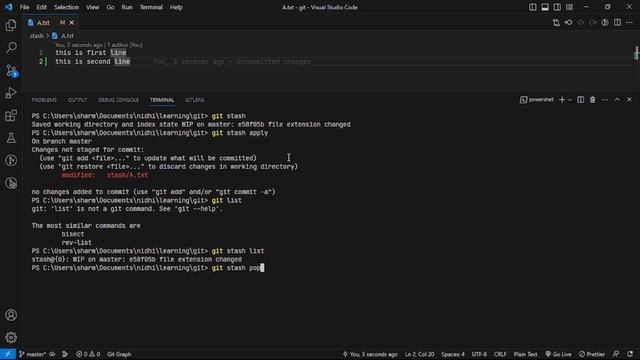Click Plain Text language mode
Image resolution: width=640 pixels, height=360 pixels.
(525, 354)
